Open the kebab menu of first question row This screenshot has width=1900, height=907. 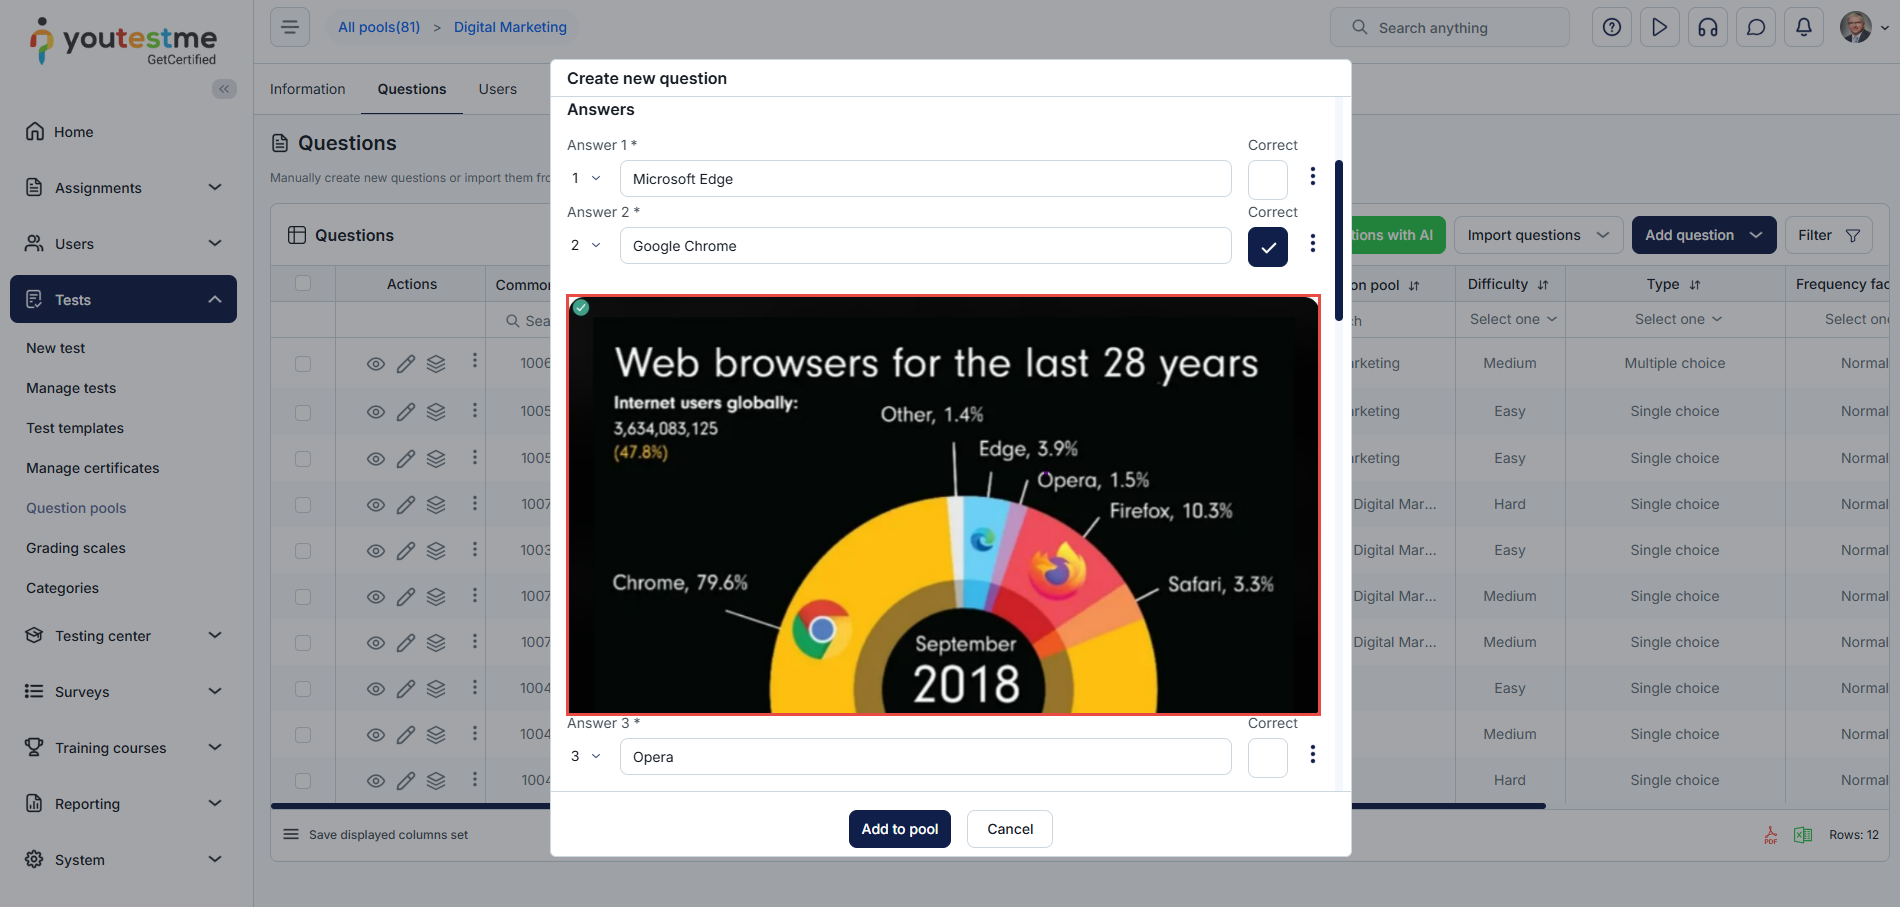point(475,361)
